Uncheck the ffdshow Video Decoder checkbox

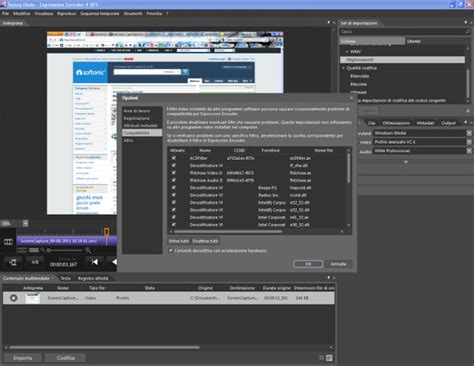pyautogui.click(x=174, y=173)
